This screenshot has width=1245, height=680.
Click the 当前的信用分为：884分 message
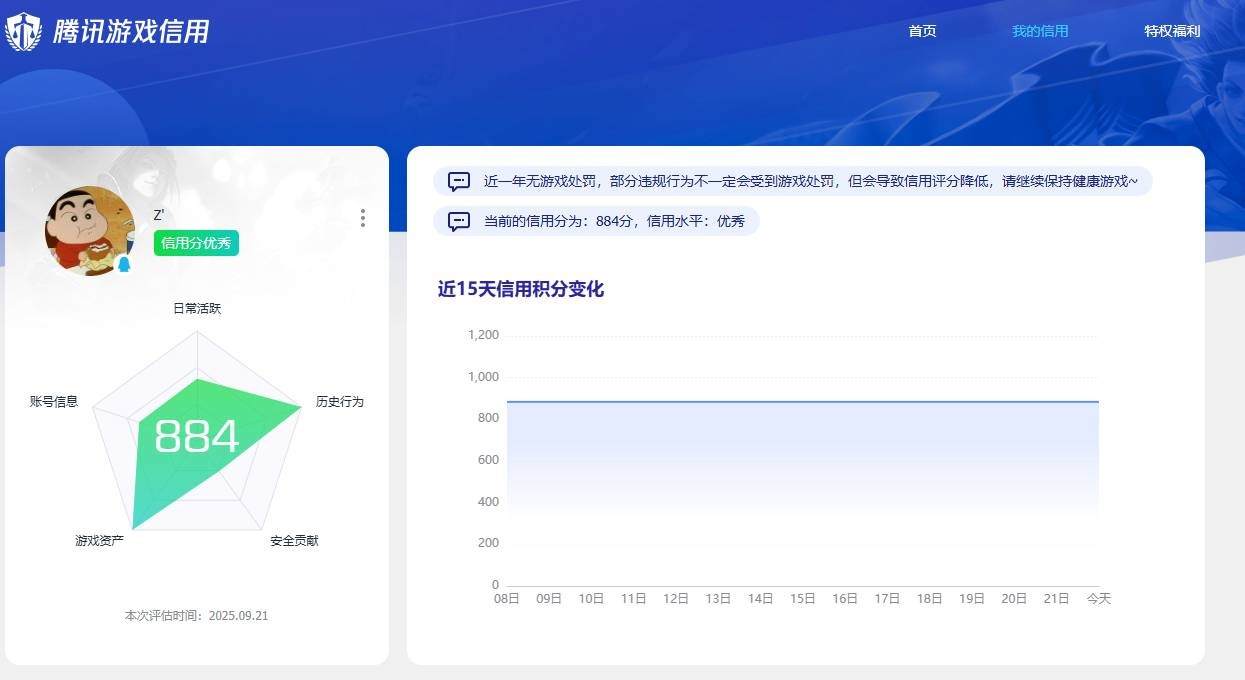(614, 222)
